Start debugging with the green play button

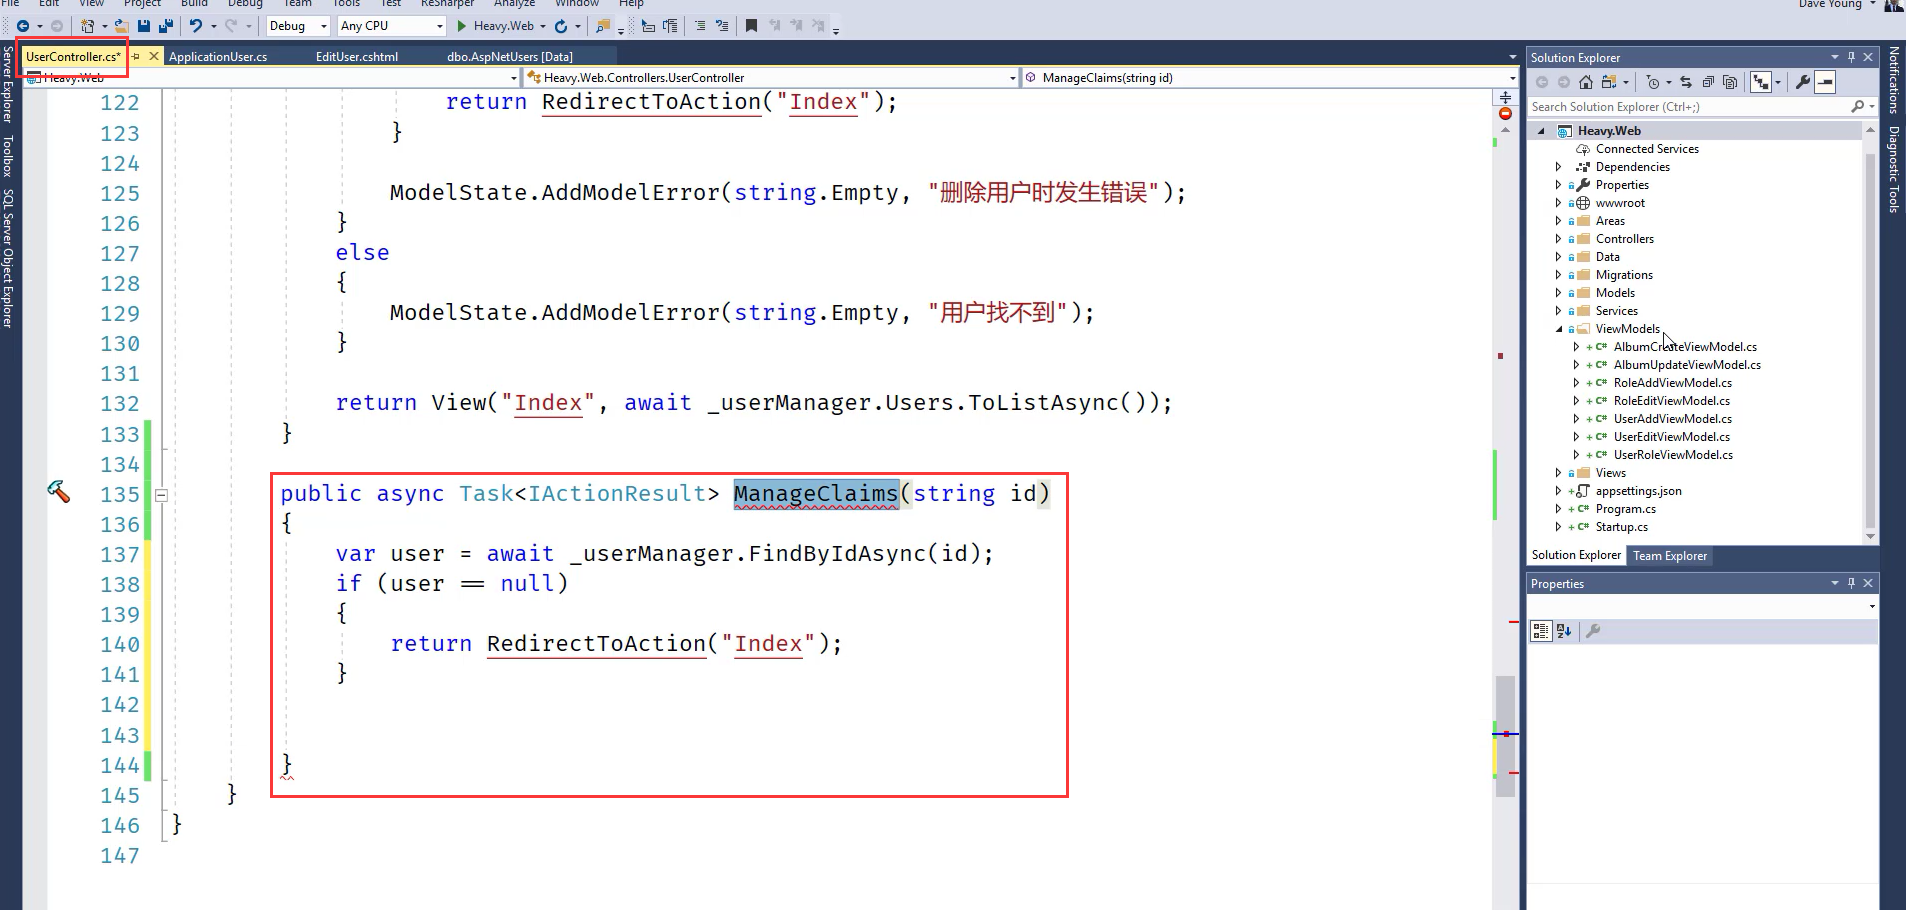[x=462, y=26]
